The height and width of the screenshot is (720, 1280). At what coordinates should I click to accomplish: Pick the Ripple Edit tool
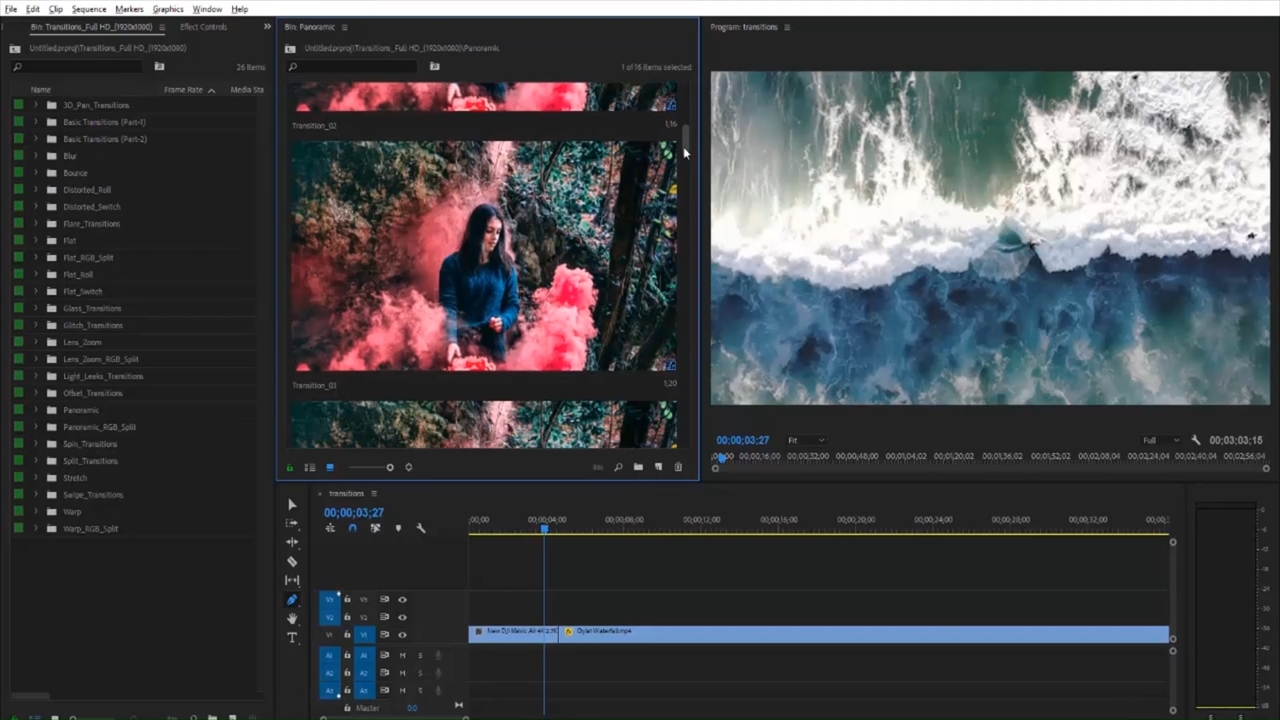[x=292, y=542]
